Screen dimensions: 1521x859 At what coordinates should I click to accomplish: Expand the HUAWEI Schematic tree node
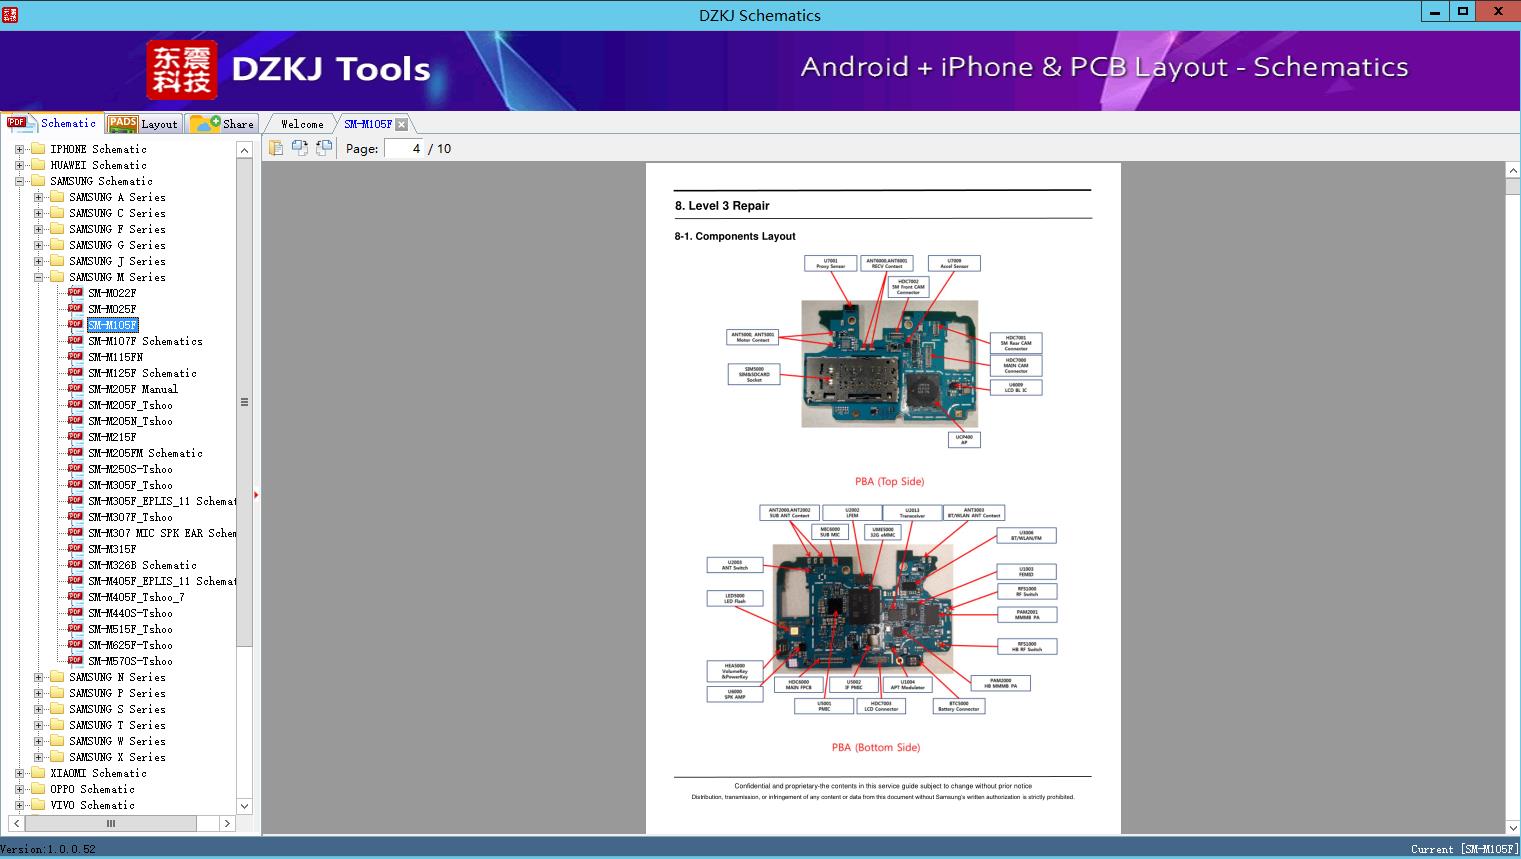19,165
